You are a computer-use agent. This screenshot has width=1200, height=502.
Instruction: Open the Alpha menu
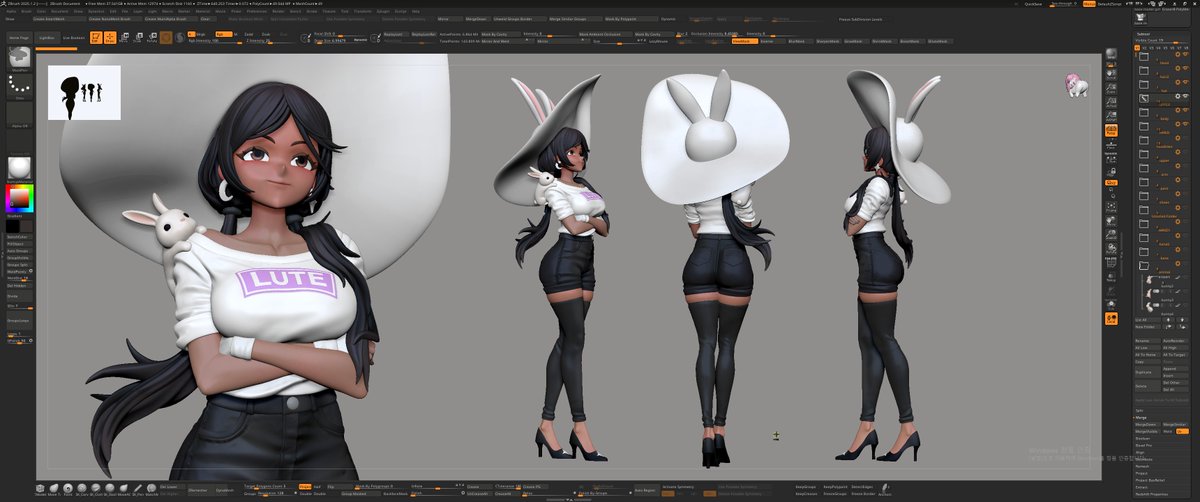[11, 11]
